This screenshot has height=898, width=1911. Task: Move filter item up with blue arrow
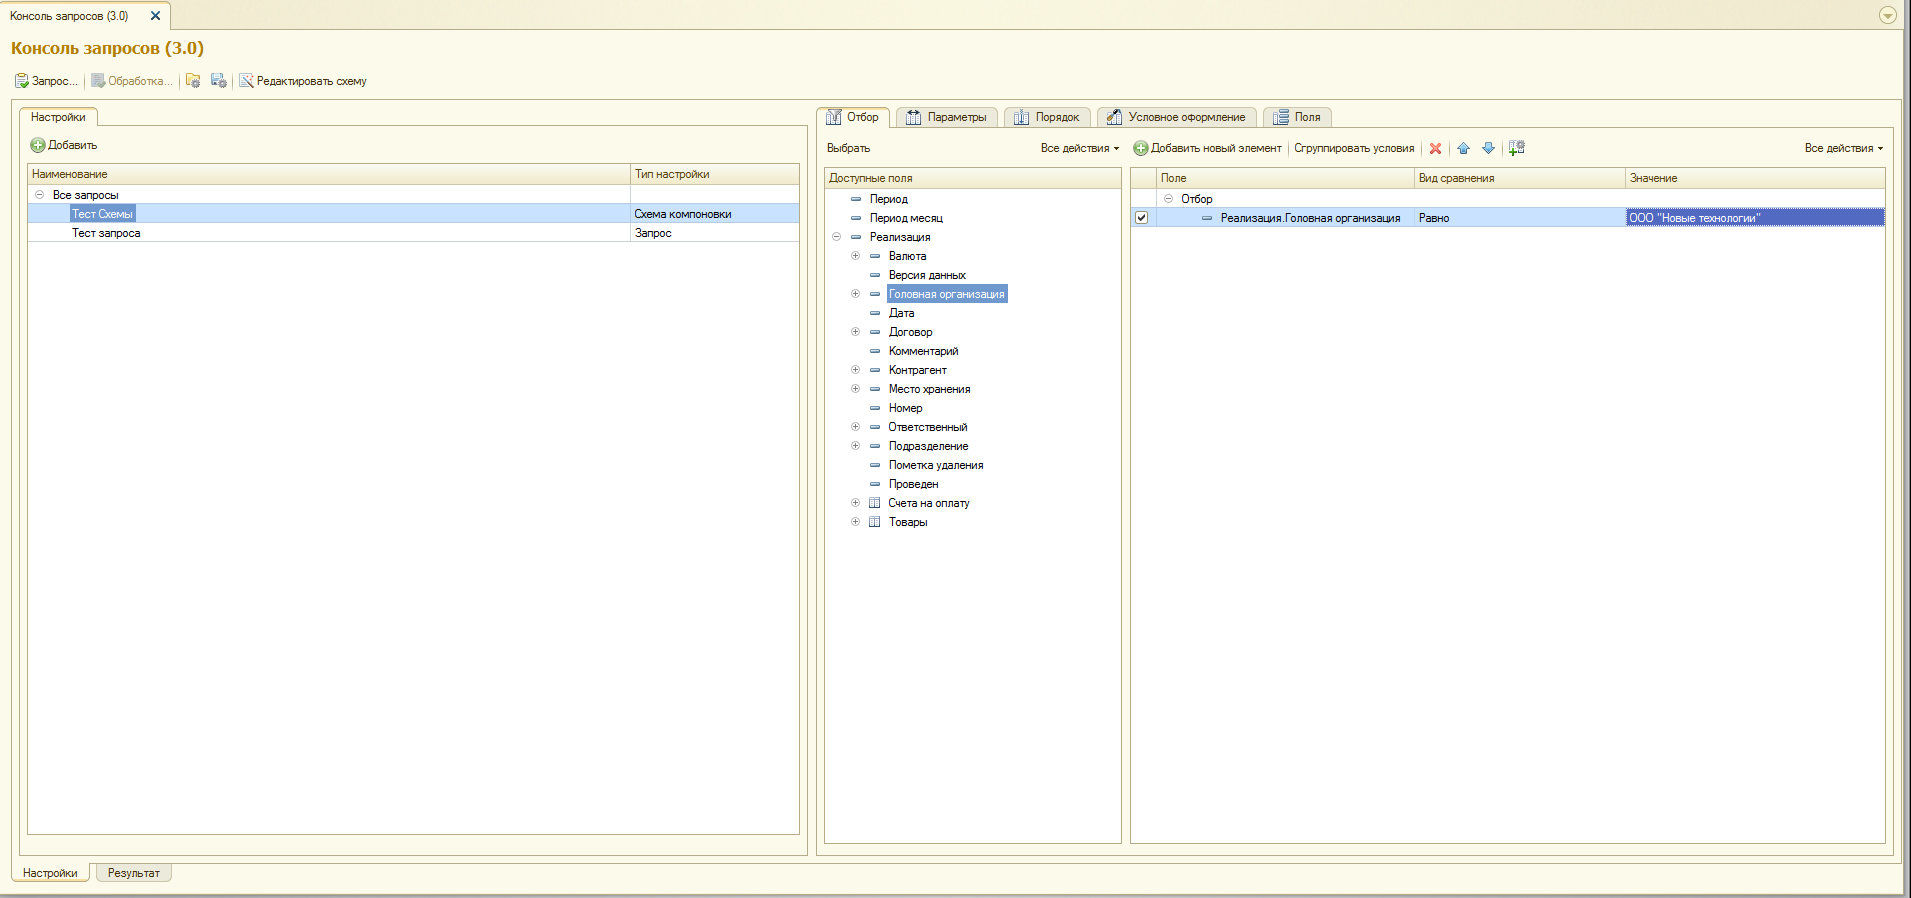1464,148
